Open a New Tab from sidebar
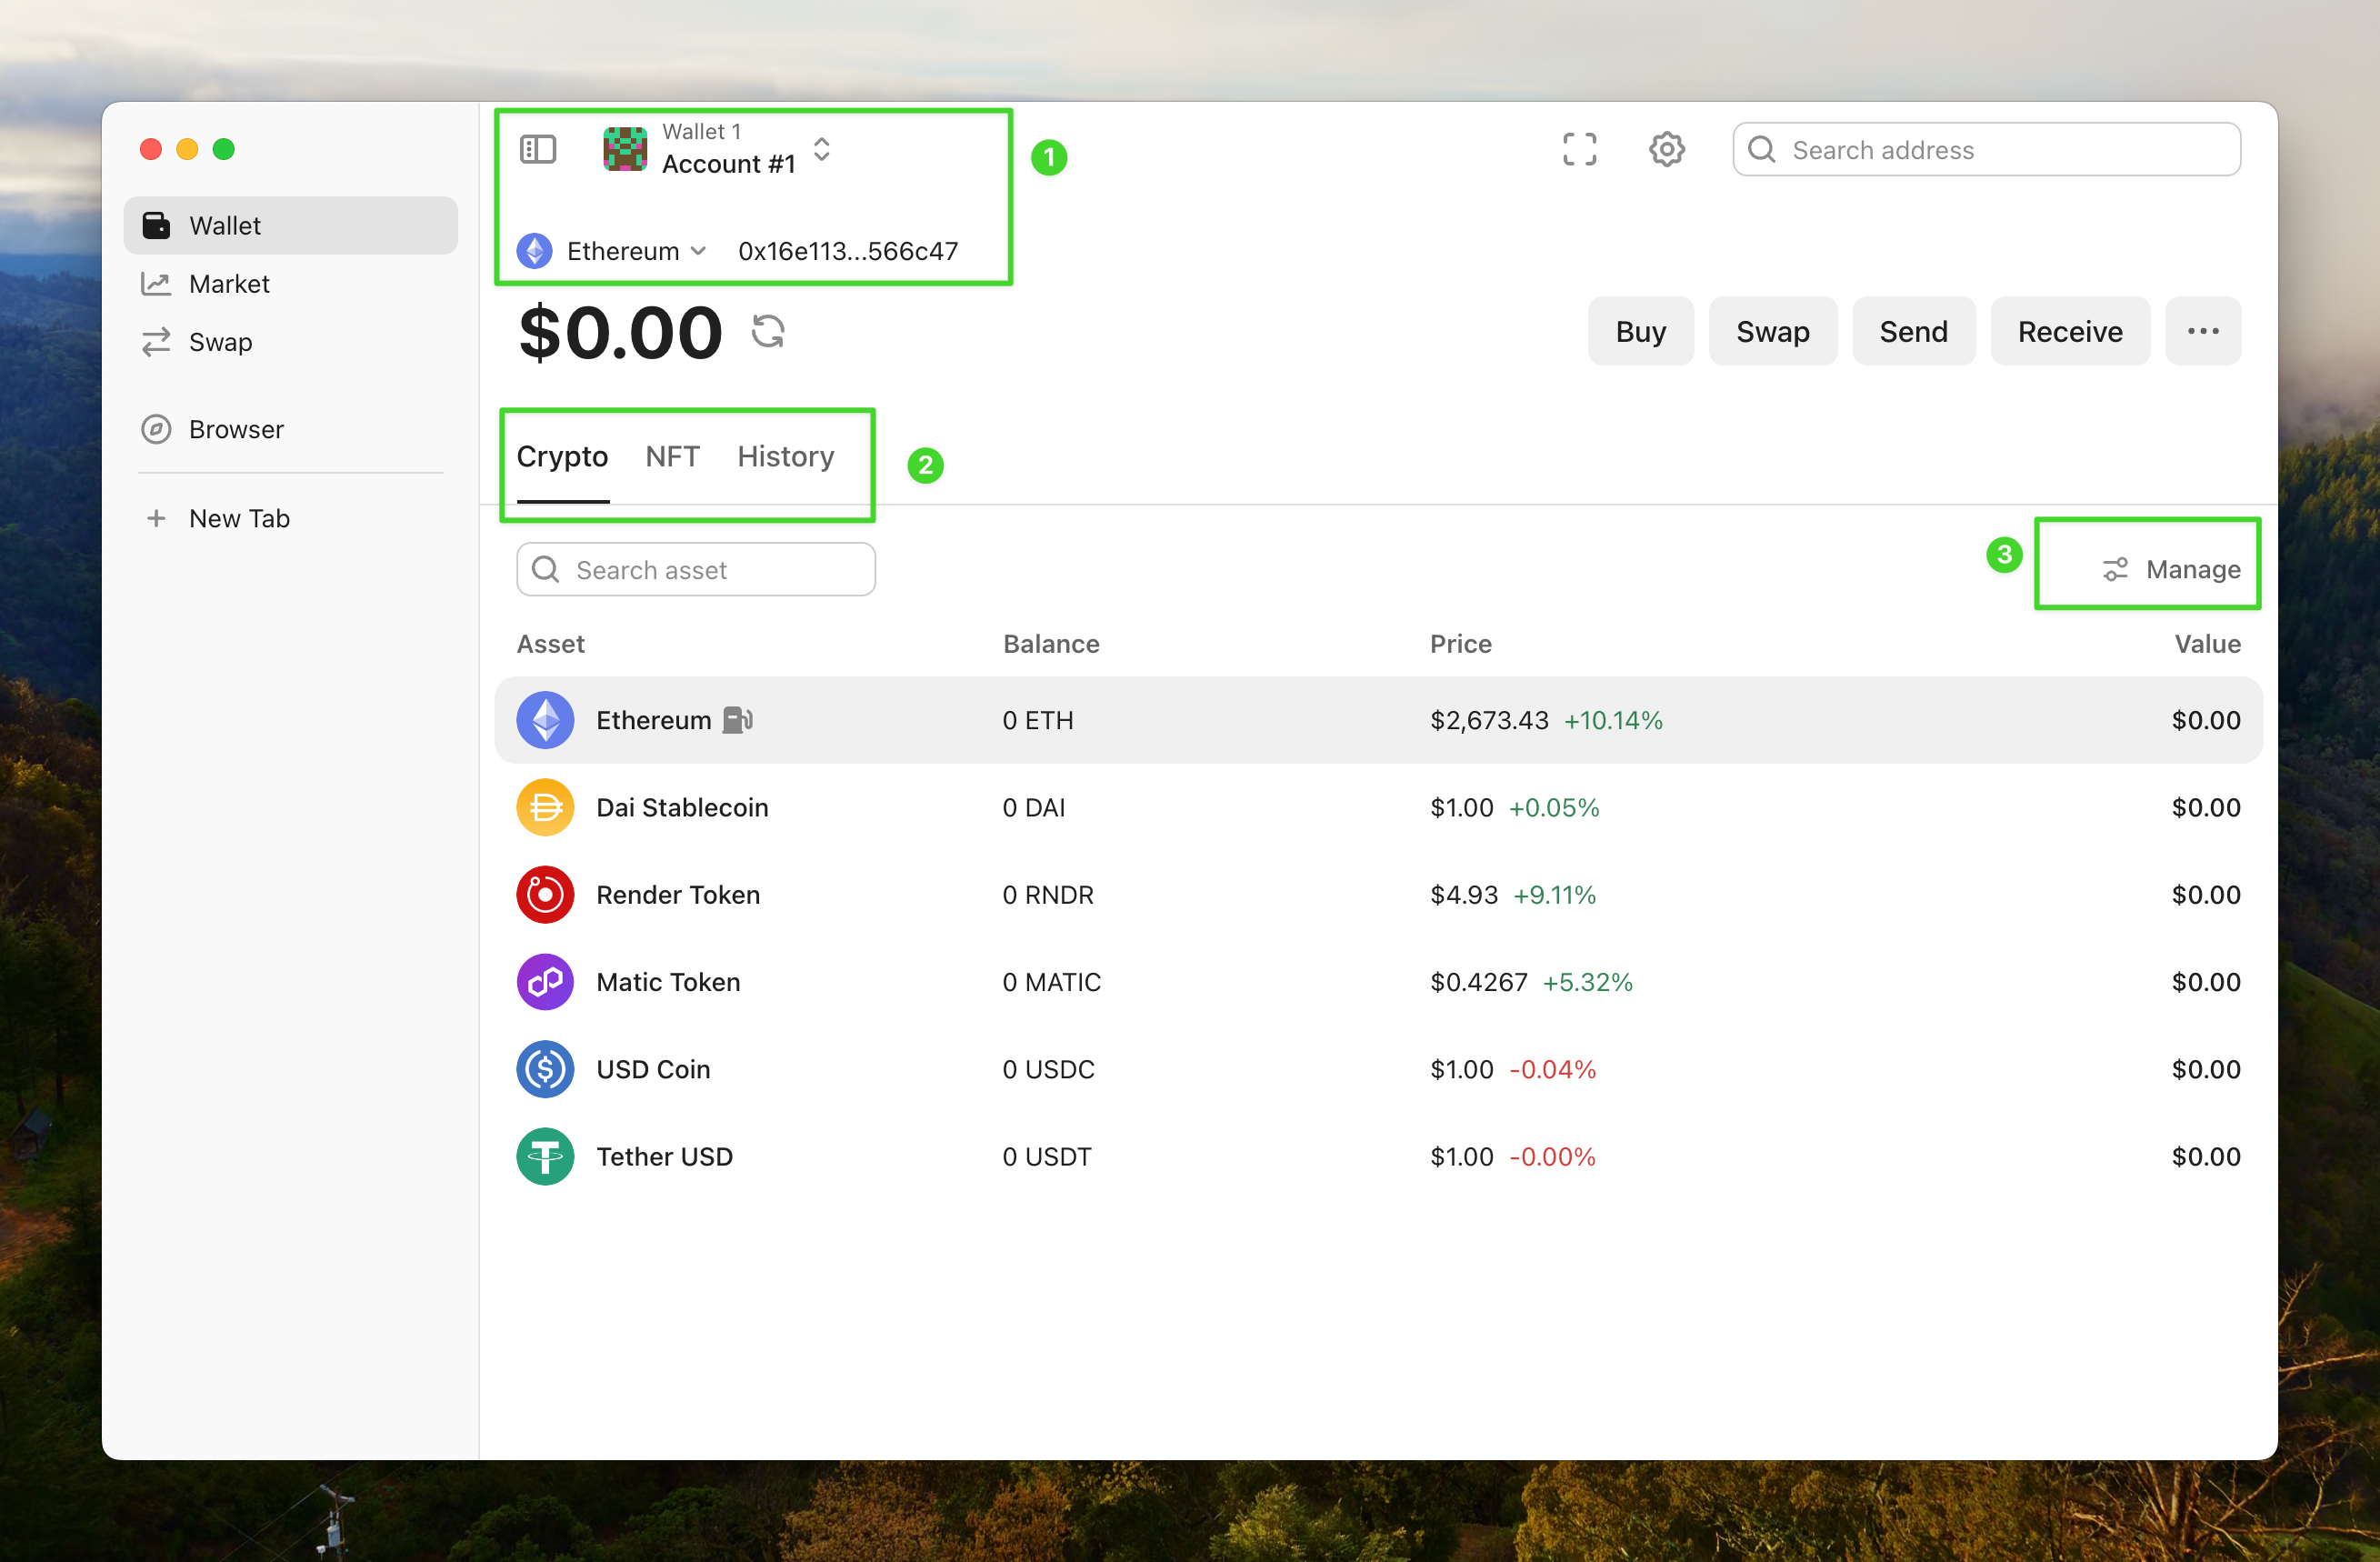This screenshot has height=1562, width=2380. click(291, 518)
